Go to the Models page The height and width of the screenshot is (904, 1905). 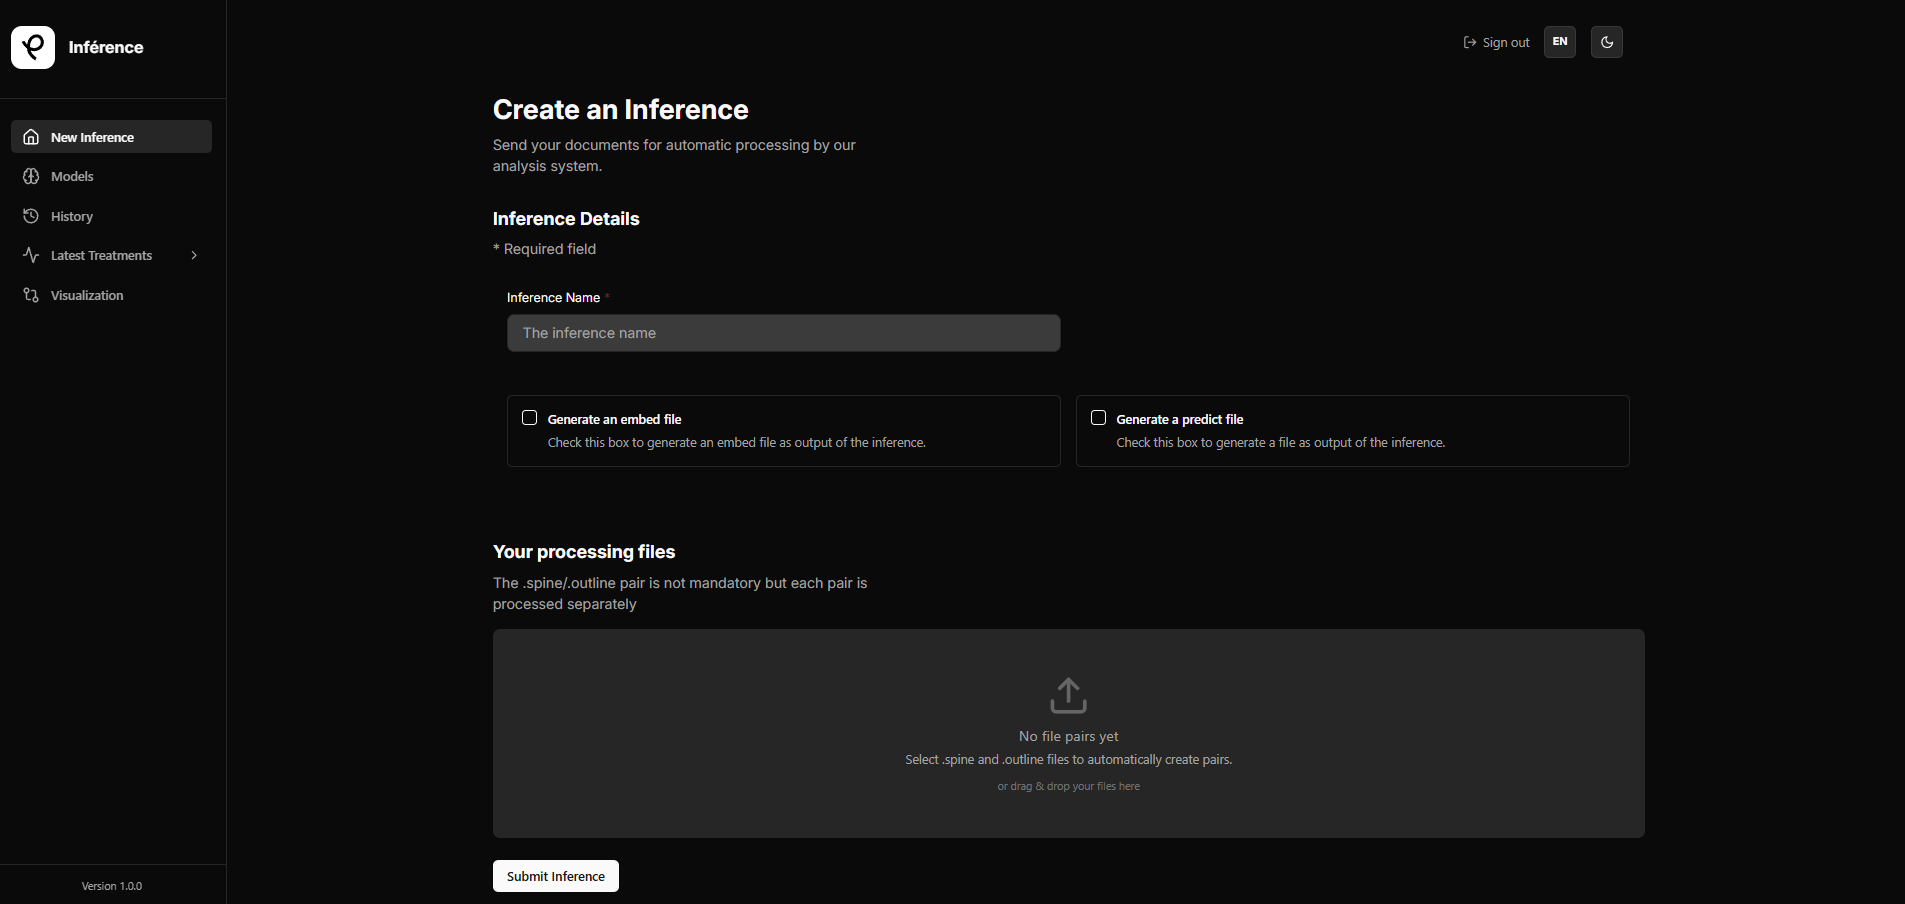pyautogui.click(x=111, y=176)
